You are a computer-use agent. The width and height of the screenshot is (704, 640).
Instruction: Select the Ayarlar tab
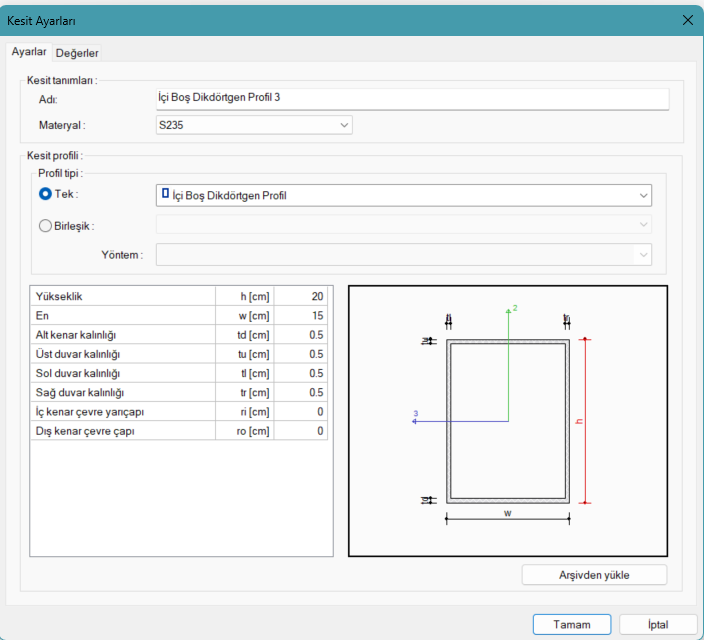point(29,52)
